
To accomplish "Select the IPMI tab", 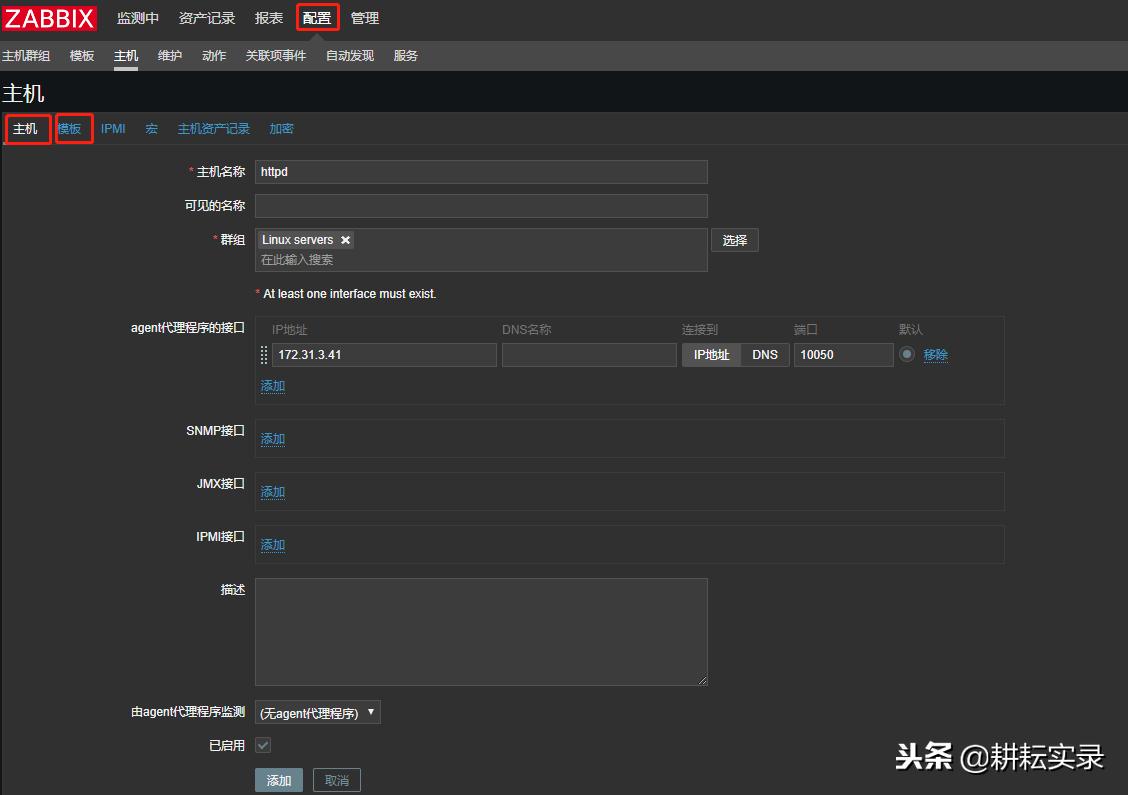I will click(x=112, y=128).
